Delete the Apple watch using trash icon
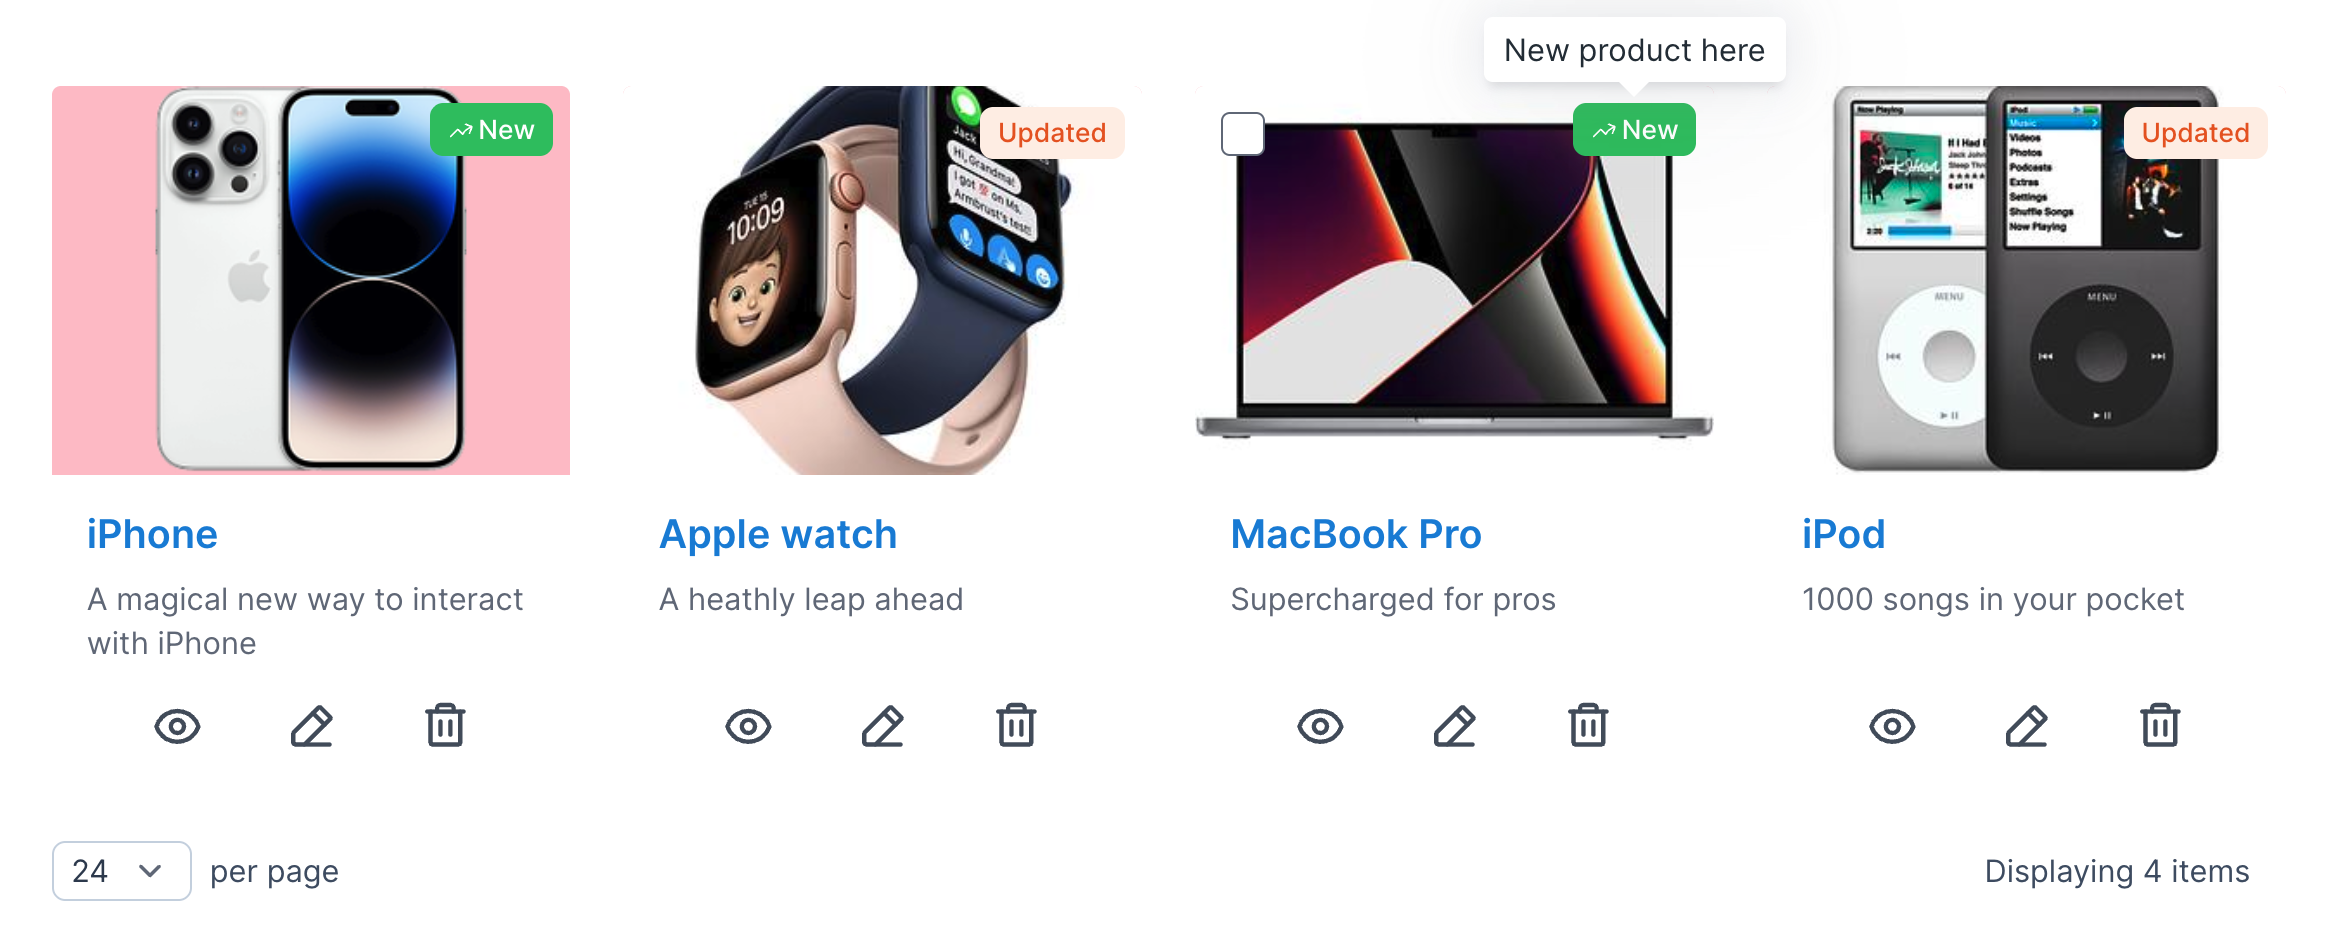 1016,725
